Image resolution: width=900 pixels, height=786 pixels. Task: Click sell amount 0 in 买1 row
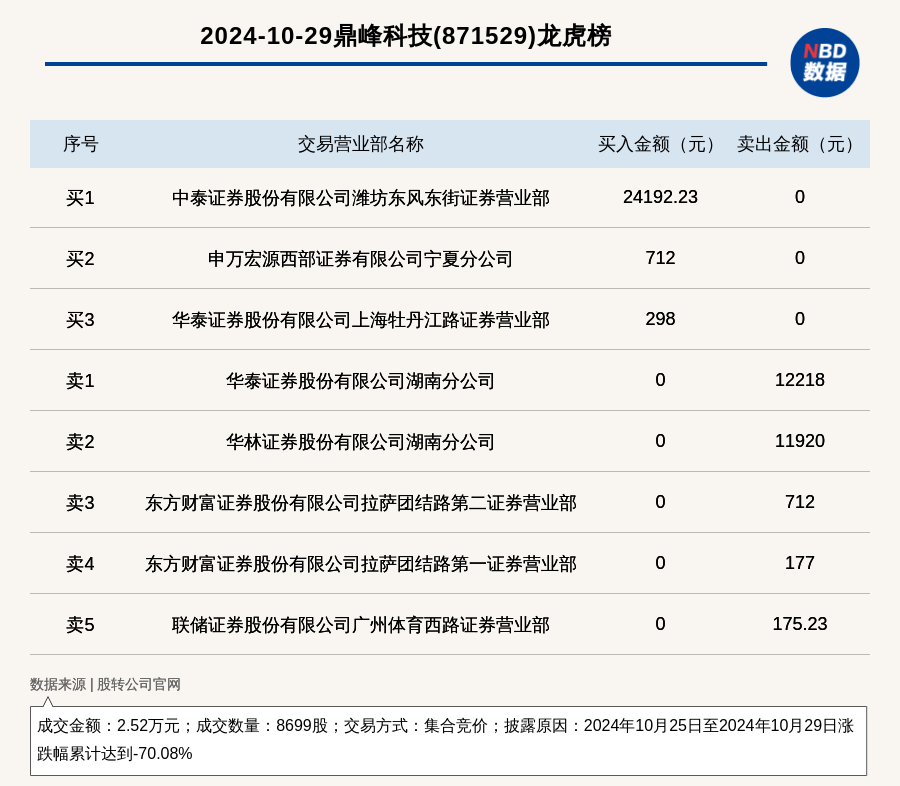point(800,197)
